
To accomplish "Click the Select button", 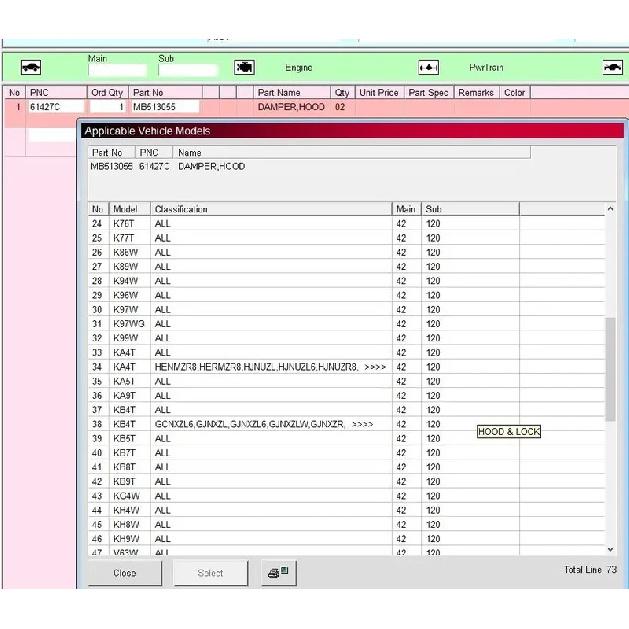I will (211, 573).
